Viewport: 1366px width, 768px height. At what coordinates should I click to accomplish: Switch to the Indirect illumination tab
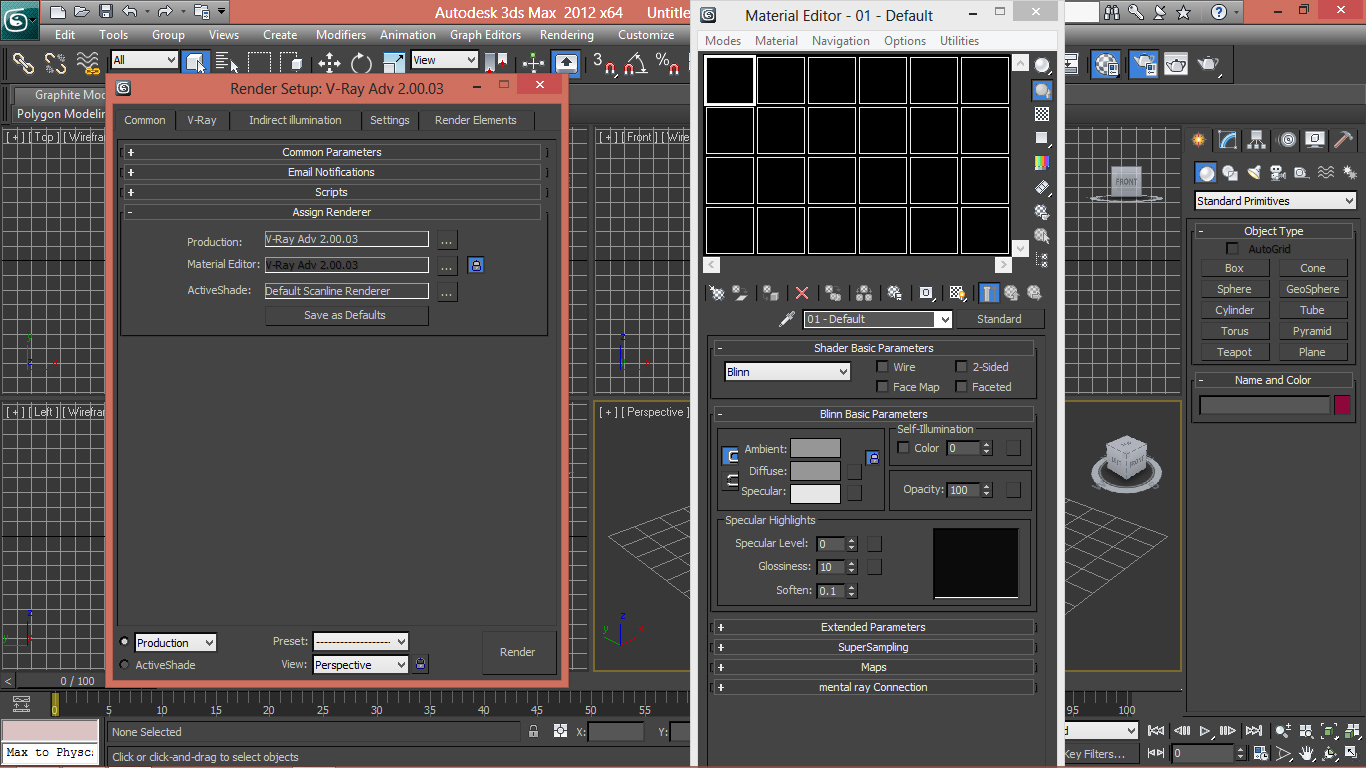coord(295,120)
